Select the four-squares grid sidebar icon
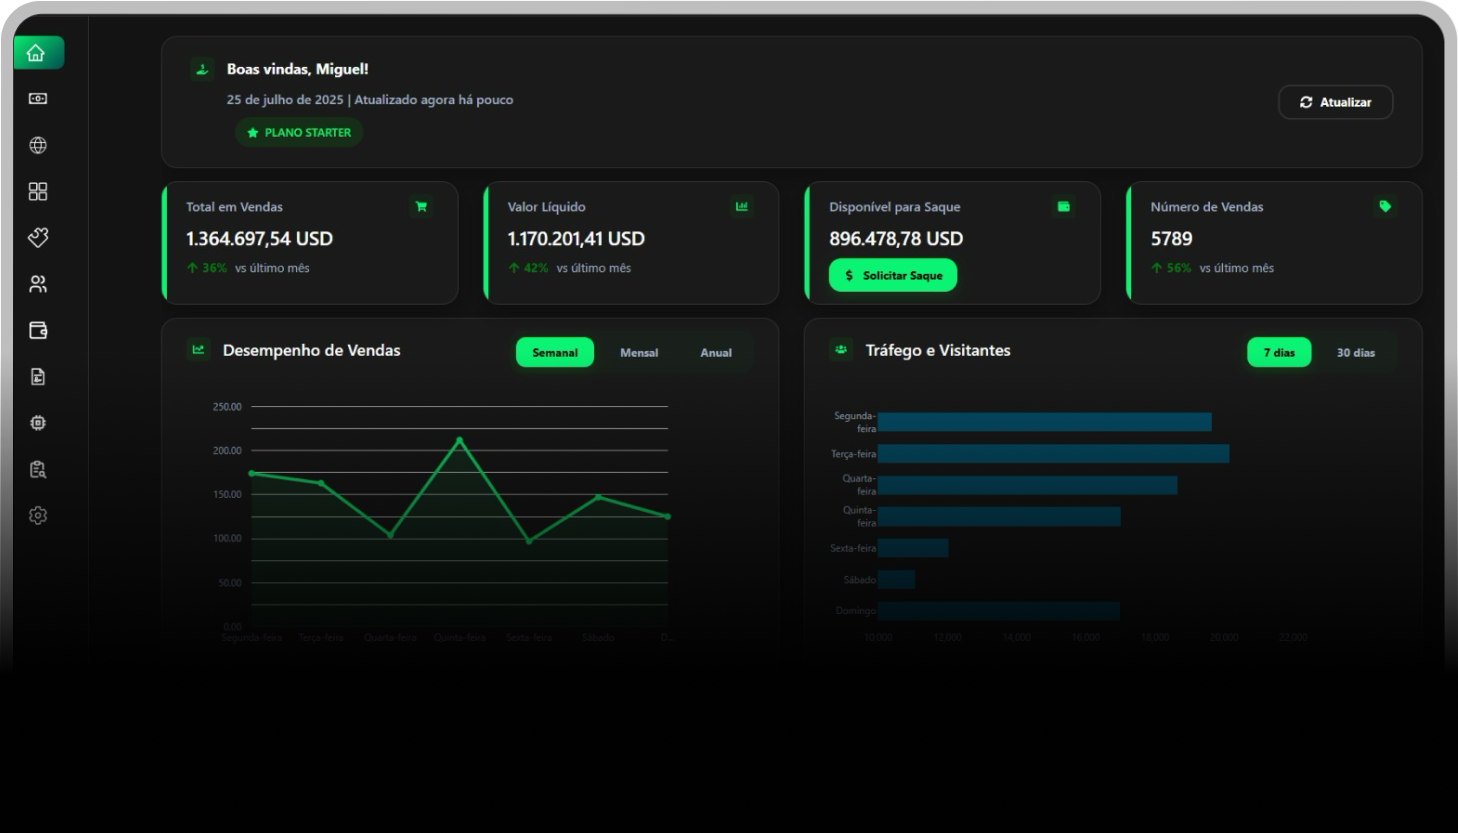 click(x=38, y=191)
